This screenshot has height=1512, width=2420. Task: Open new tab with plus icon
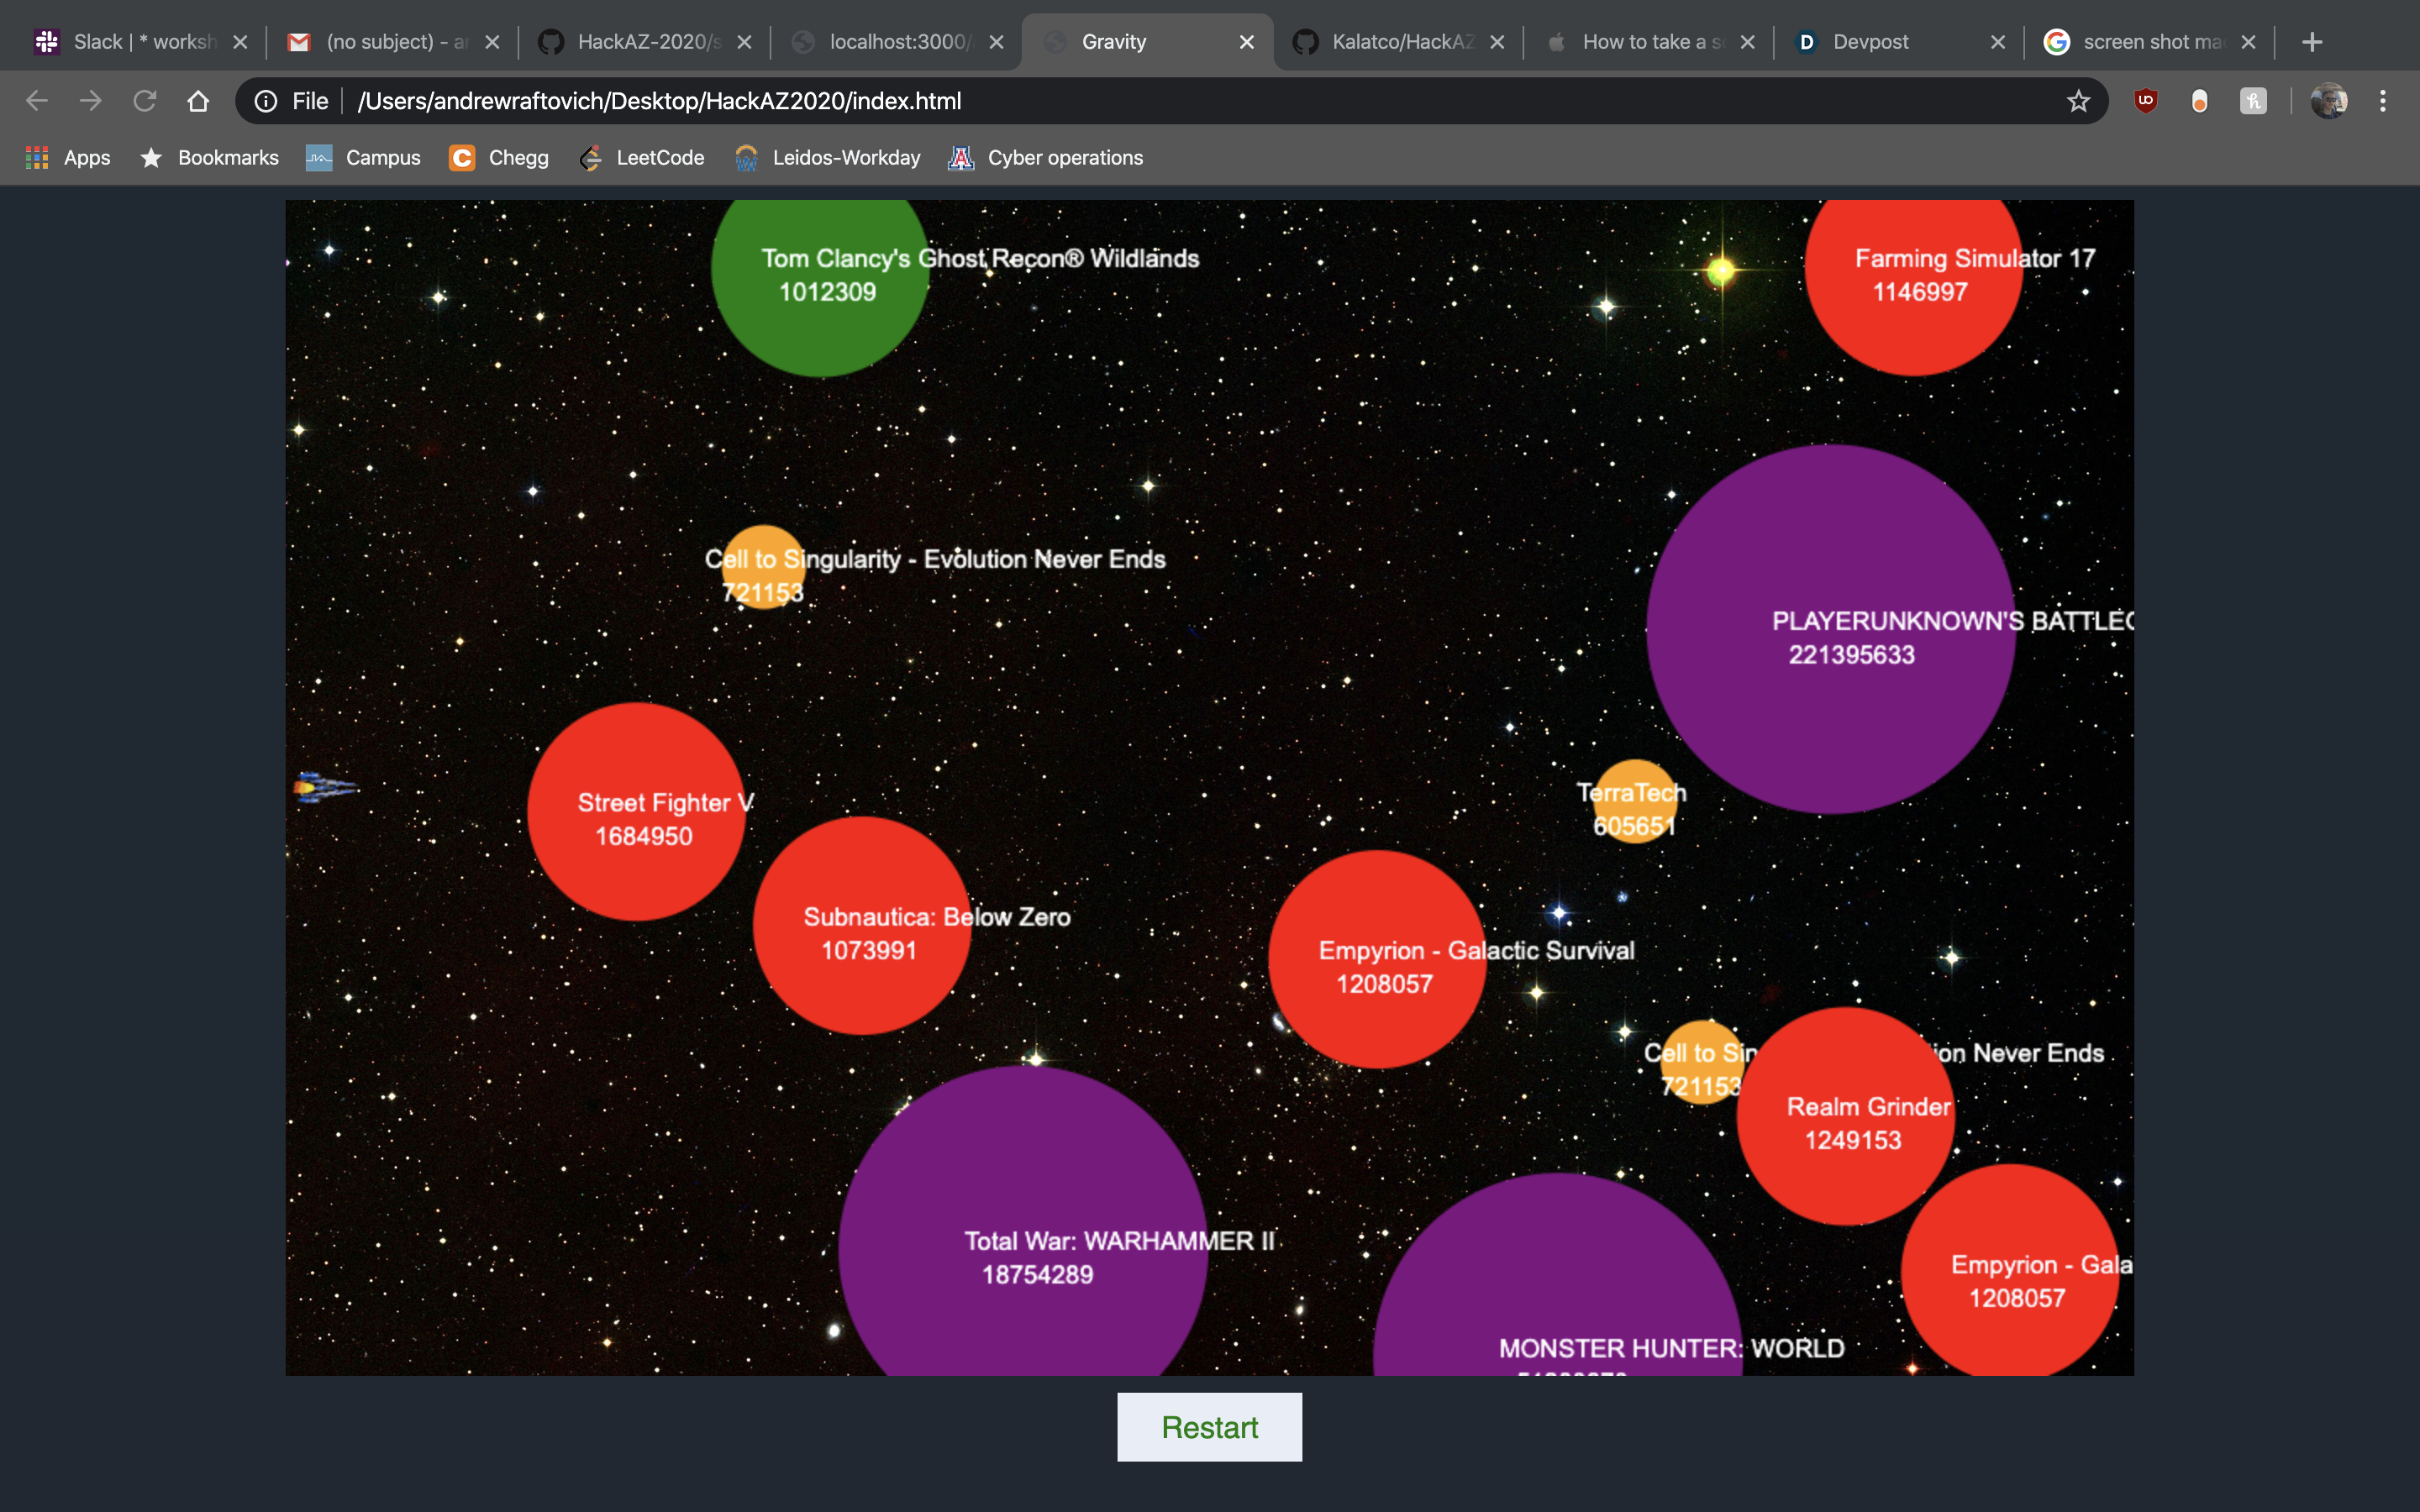(2311, 42)
